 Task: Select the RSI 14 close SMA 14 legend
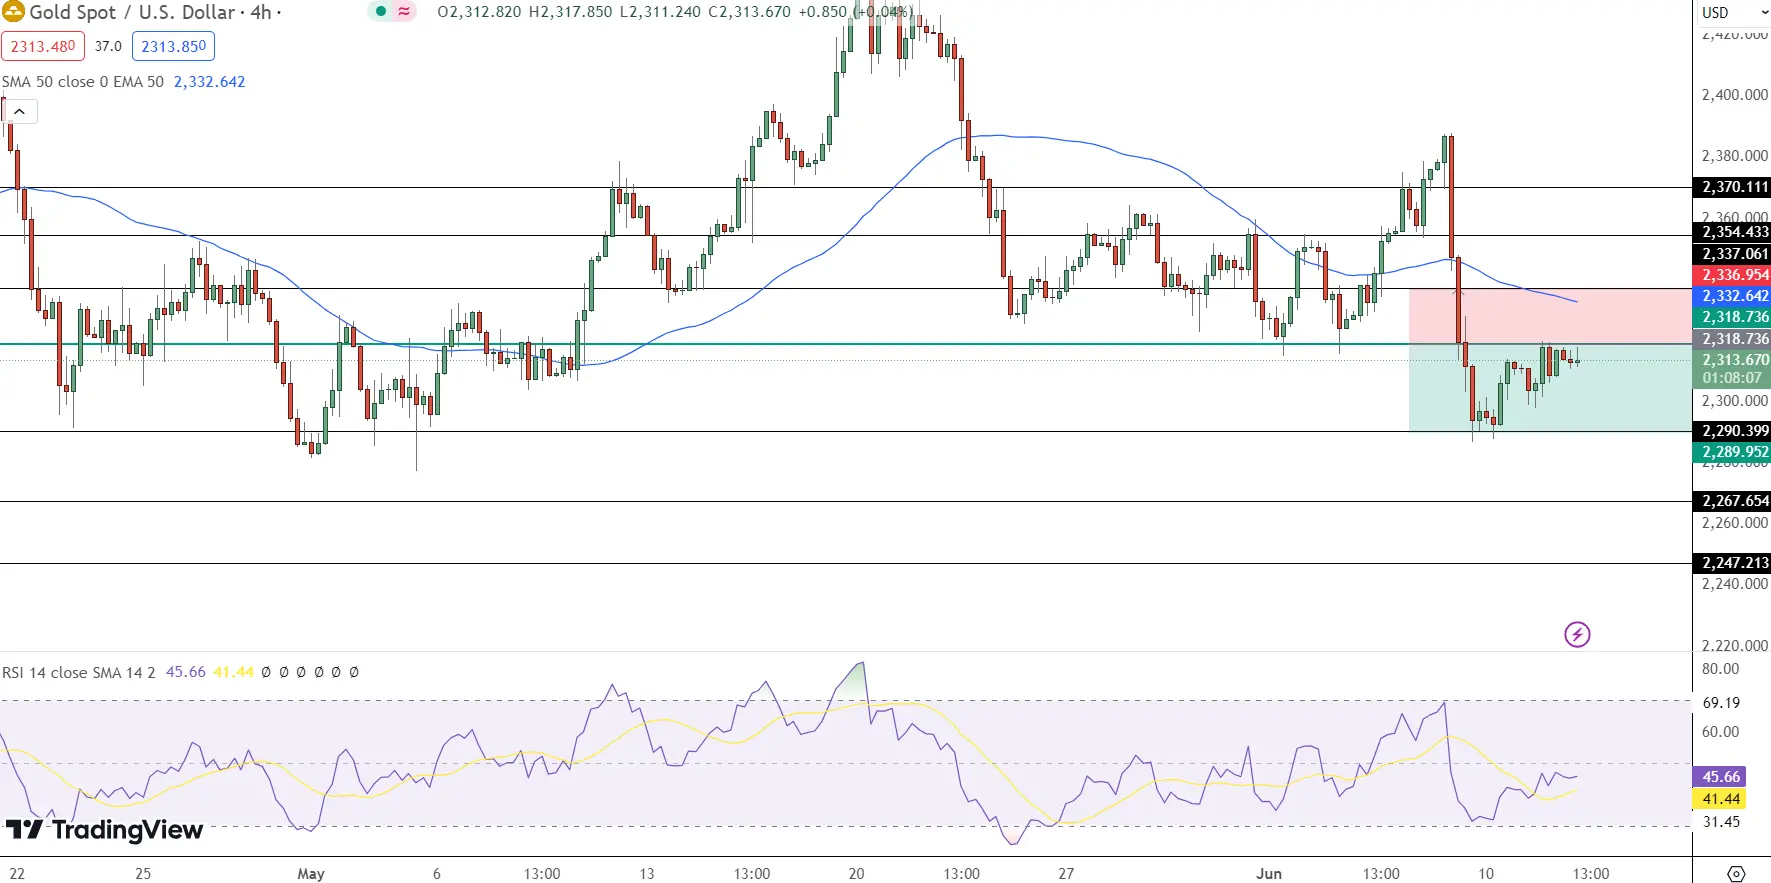pyautogui.click(x=79, y=672)
